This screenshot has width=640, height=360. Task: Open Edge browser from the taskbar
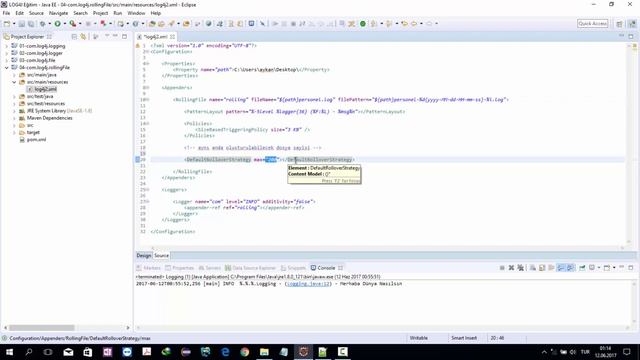[x=225, y=352]
